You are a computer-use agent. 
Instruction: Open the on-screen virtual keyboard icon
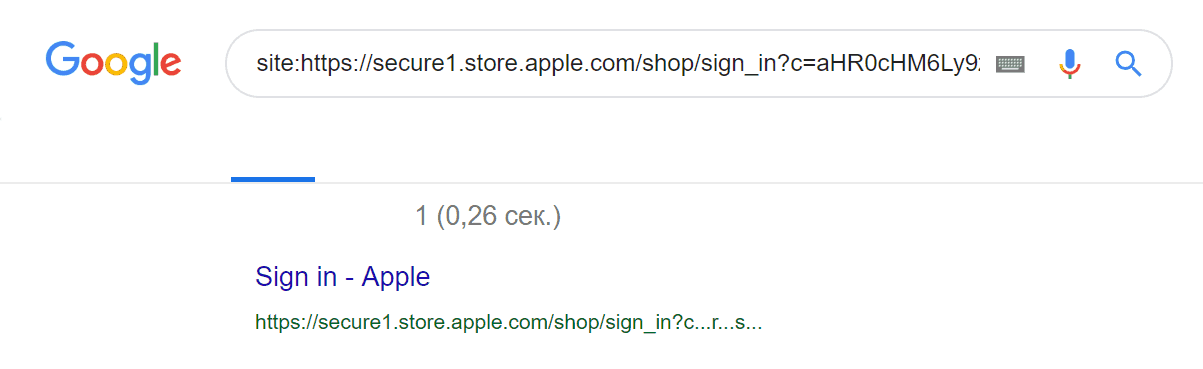pyautogui.click(x=1010, y=64)
